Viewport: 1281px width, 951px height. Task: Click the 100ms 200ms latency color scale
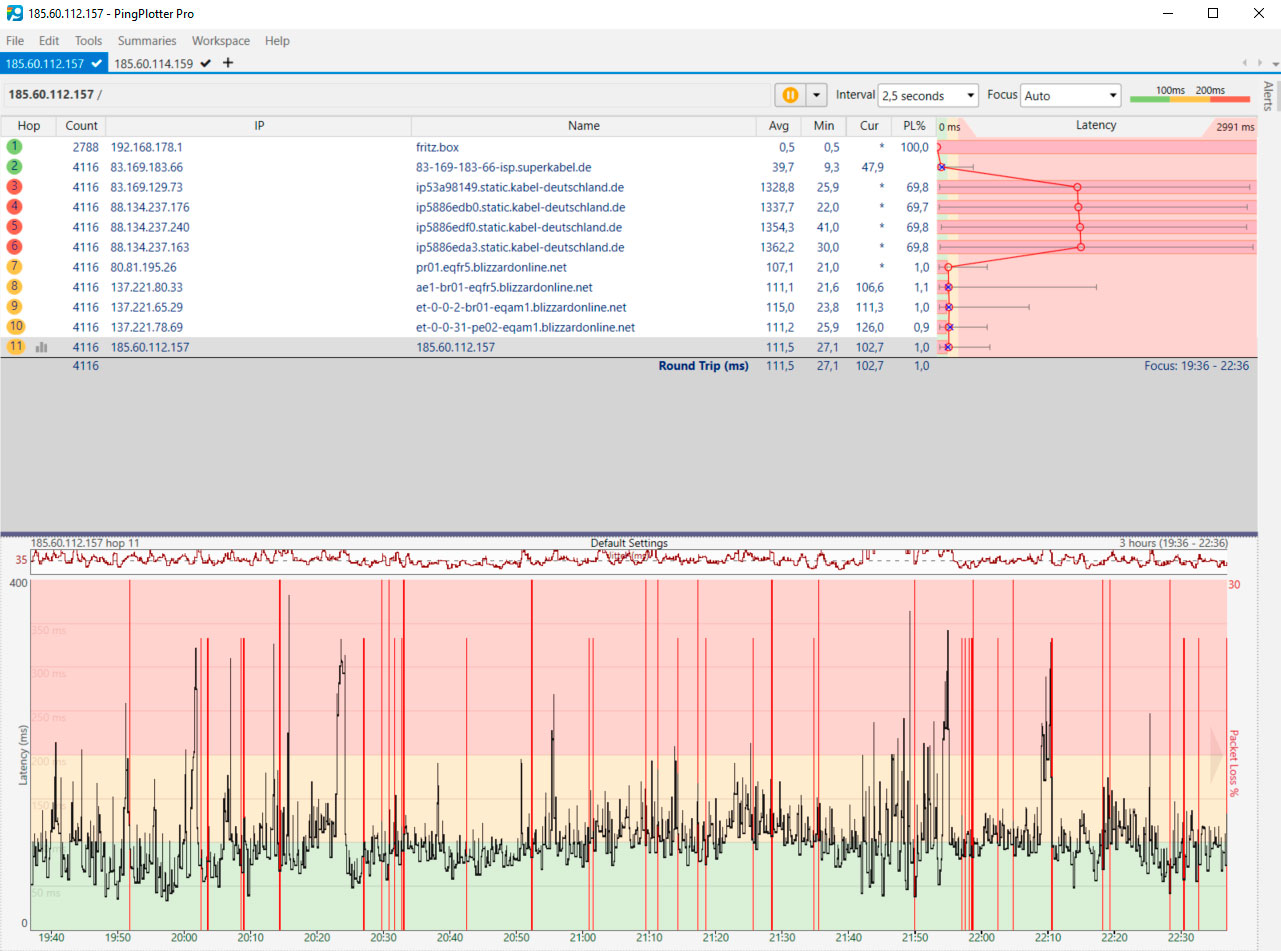(x=1190, y=94)
